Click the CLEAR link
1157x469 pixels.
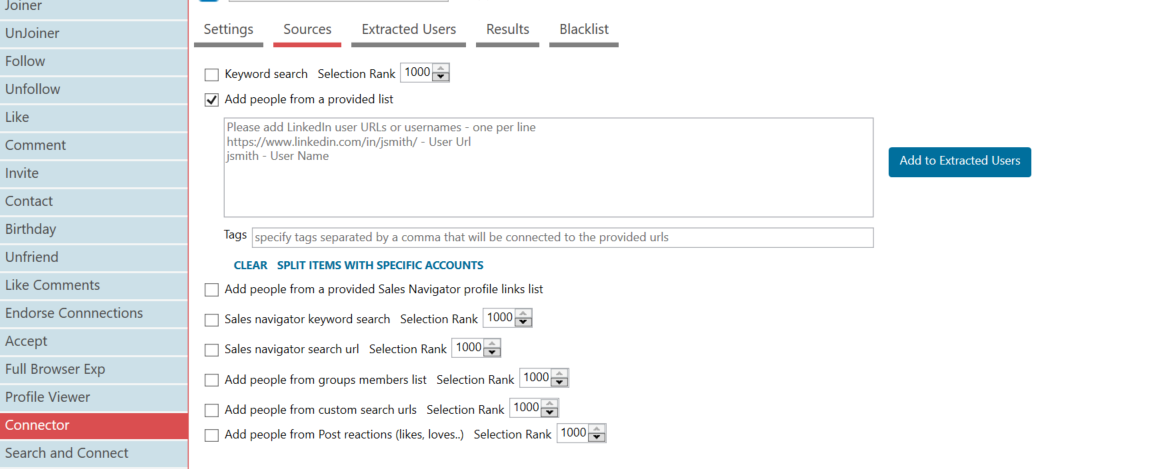[250, 265]
